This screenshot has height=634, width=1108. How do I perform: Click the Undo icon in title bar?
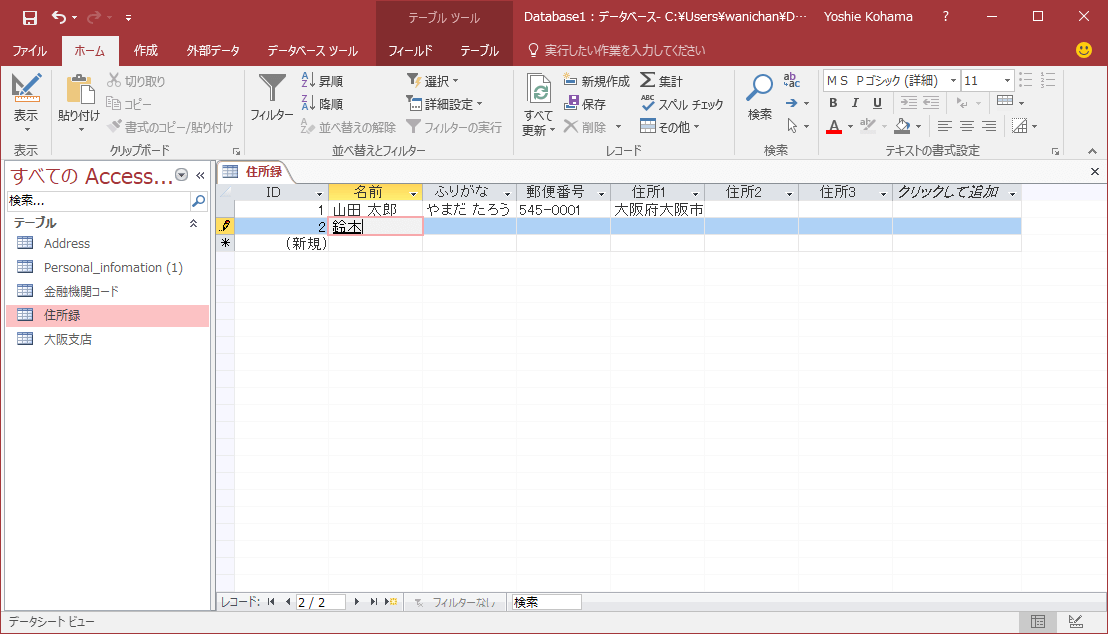click(59, 18)
